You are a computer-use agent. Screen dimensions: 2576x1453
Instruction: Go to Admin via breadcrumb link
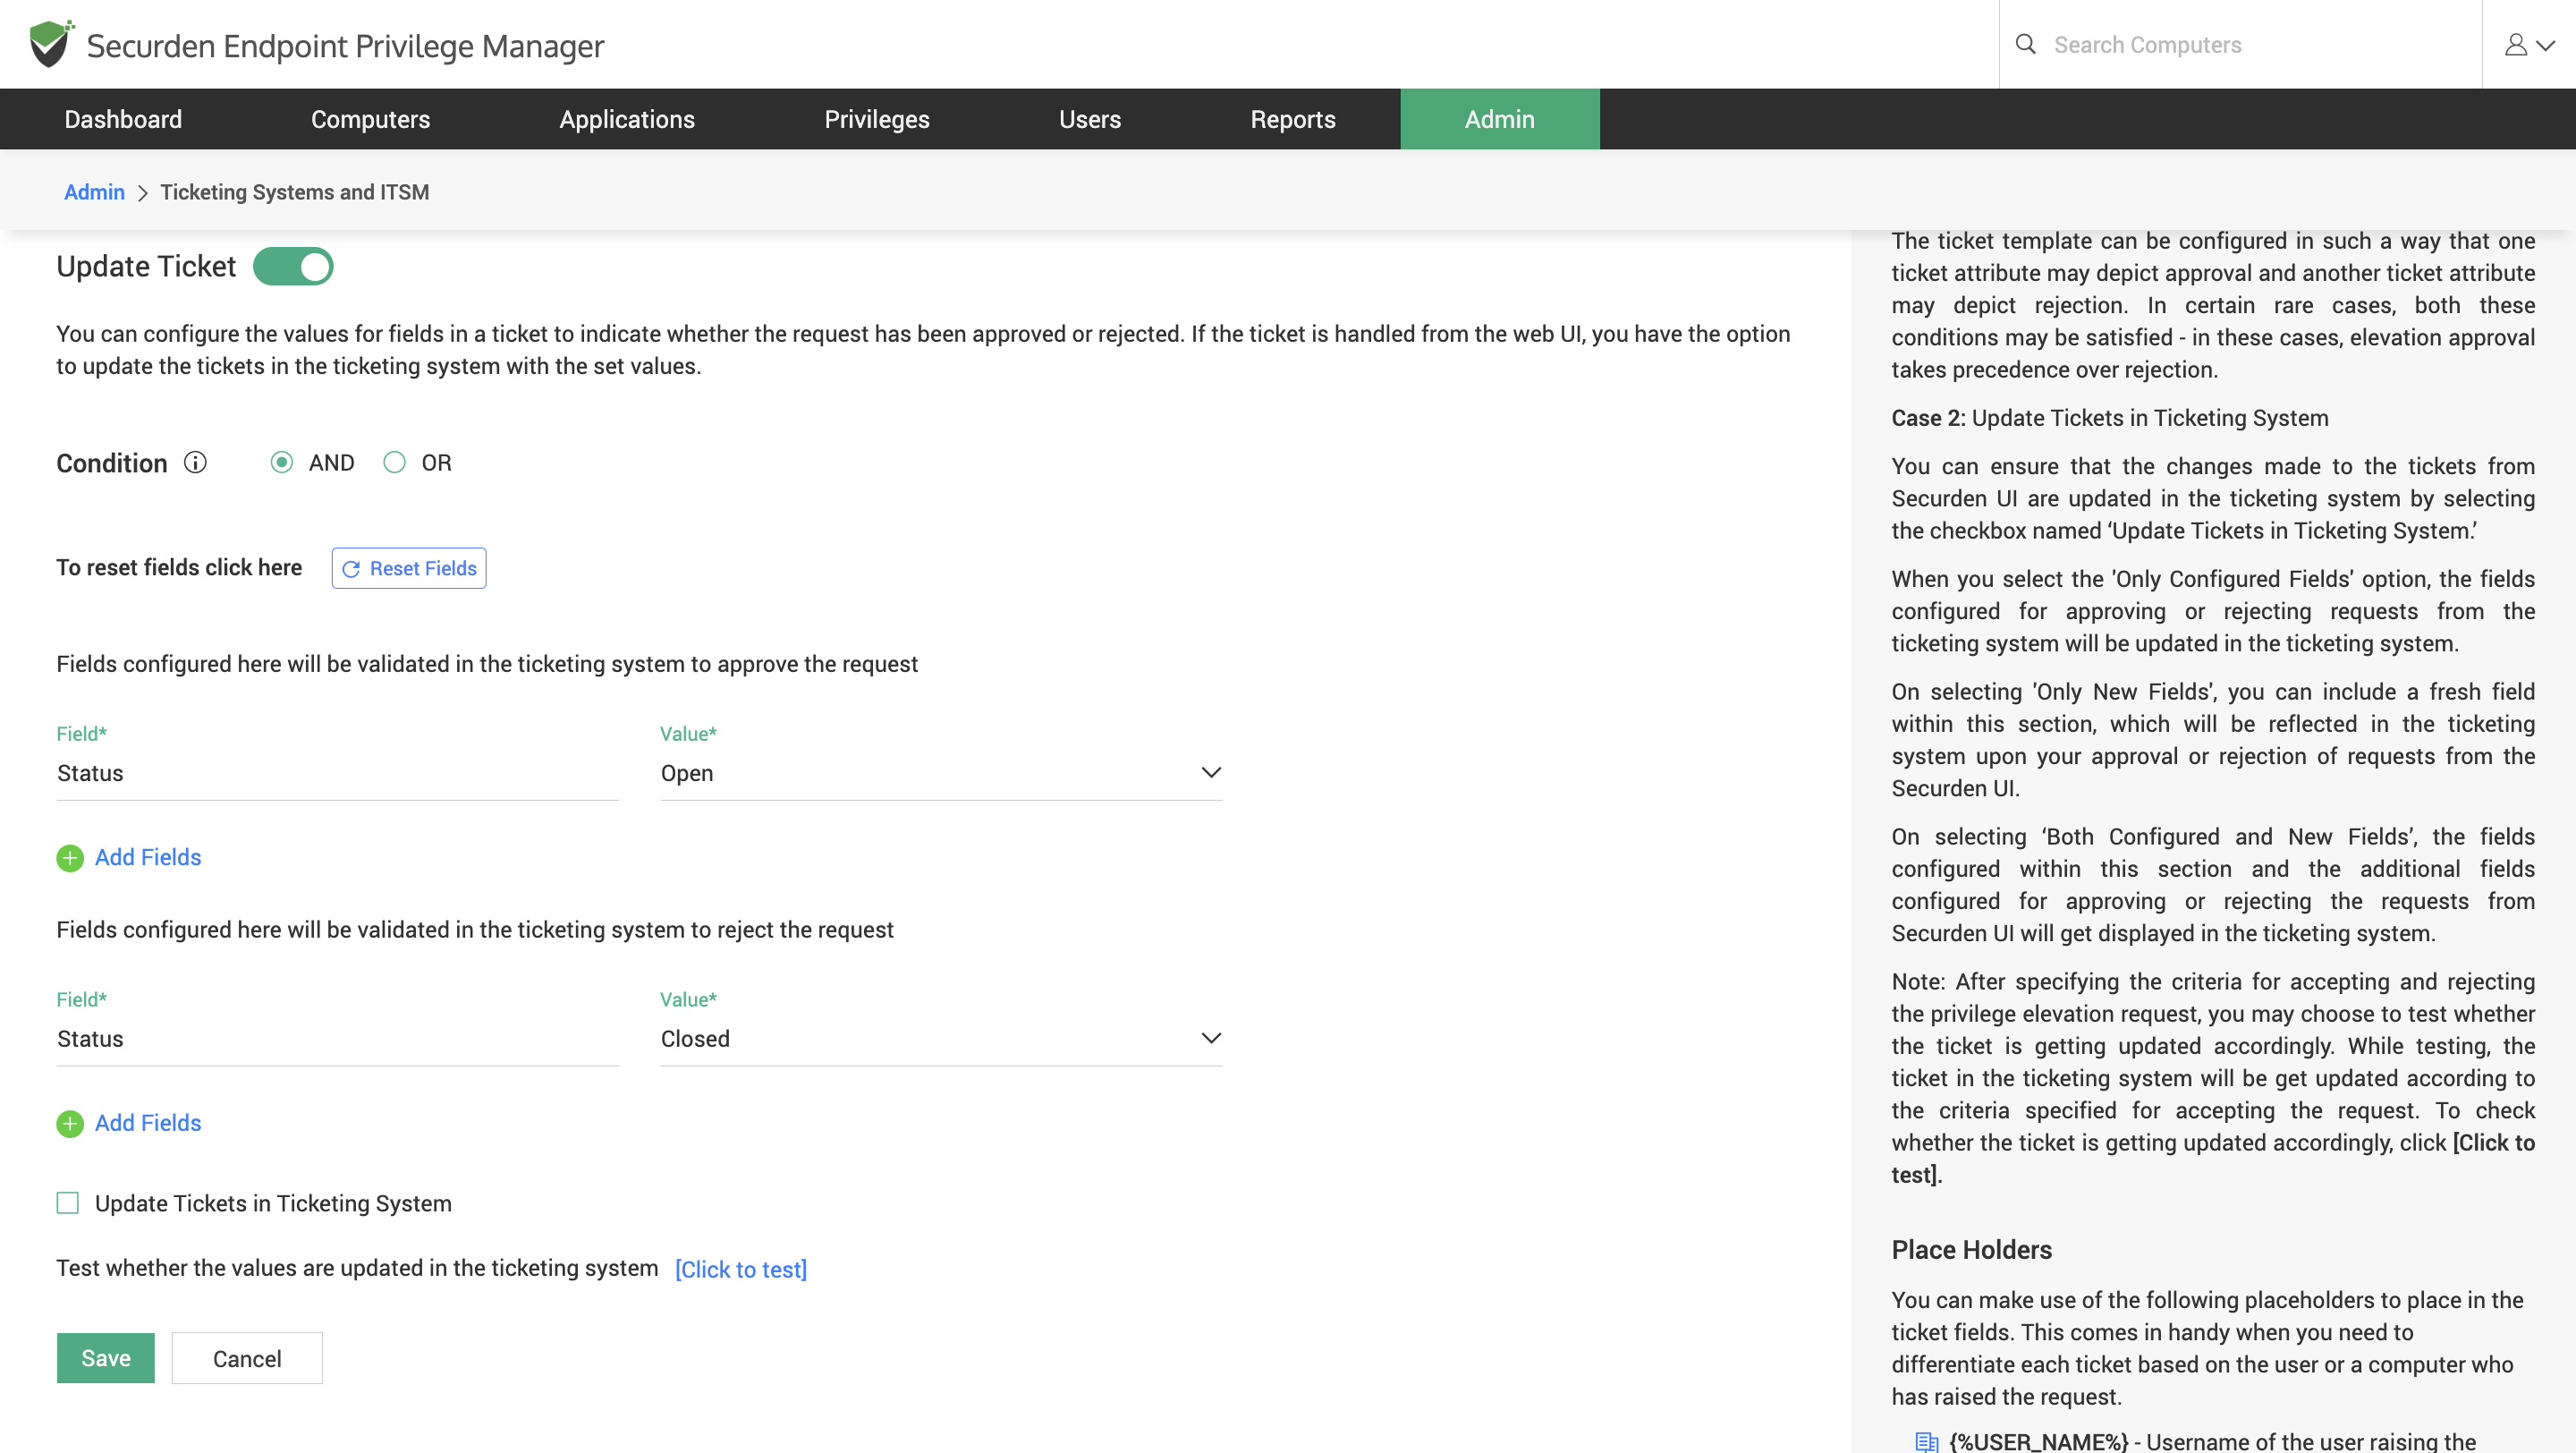[x=94, y=192]
